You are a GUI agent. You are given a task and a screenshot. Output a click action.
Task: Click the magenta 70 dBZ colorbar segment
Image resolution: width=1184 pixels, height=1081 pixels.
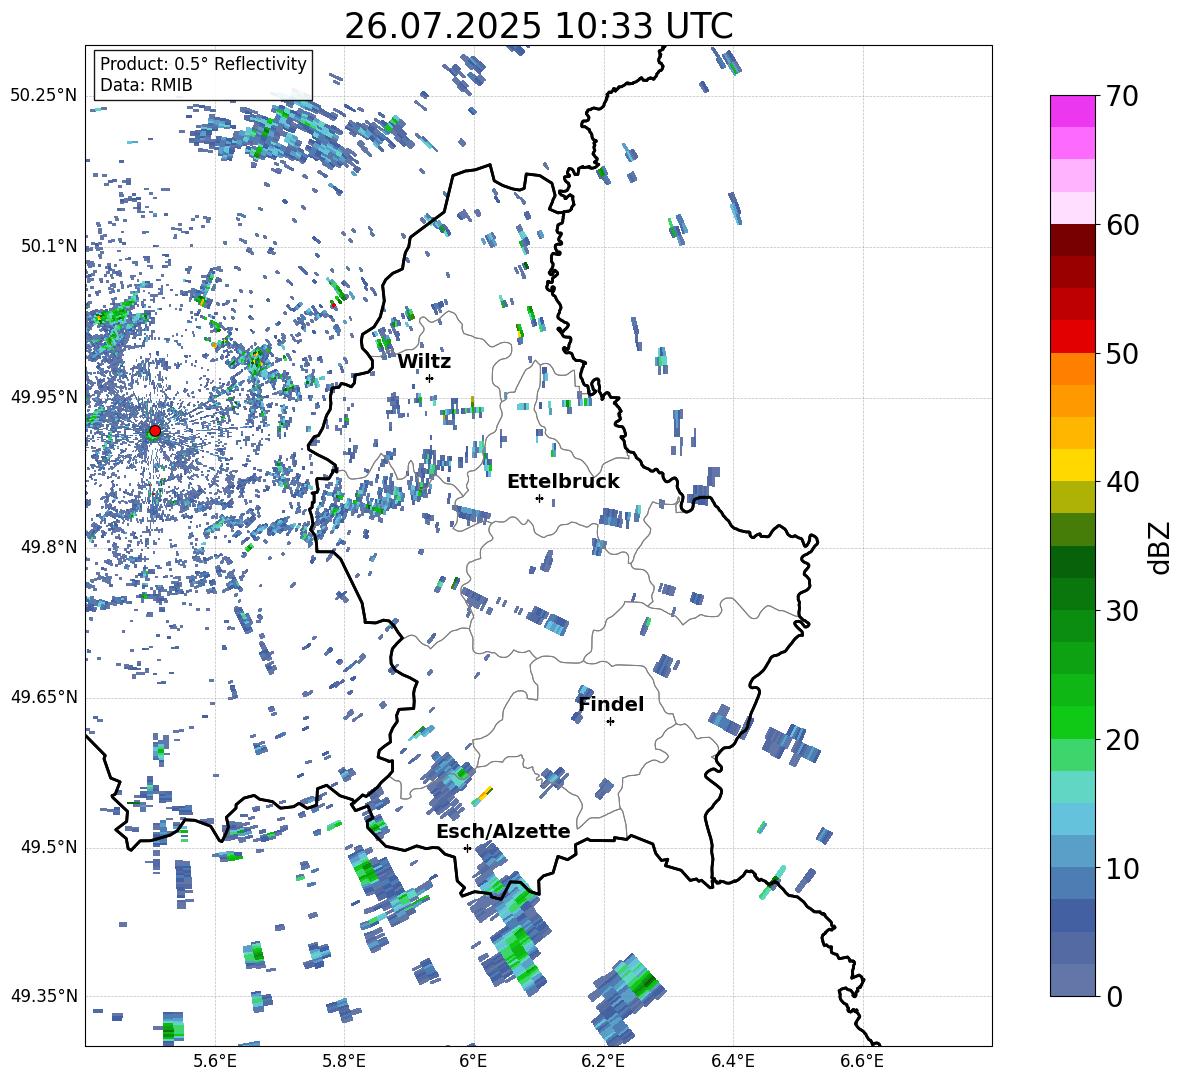pos(1072,111)
